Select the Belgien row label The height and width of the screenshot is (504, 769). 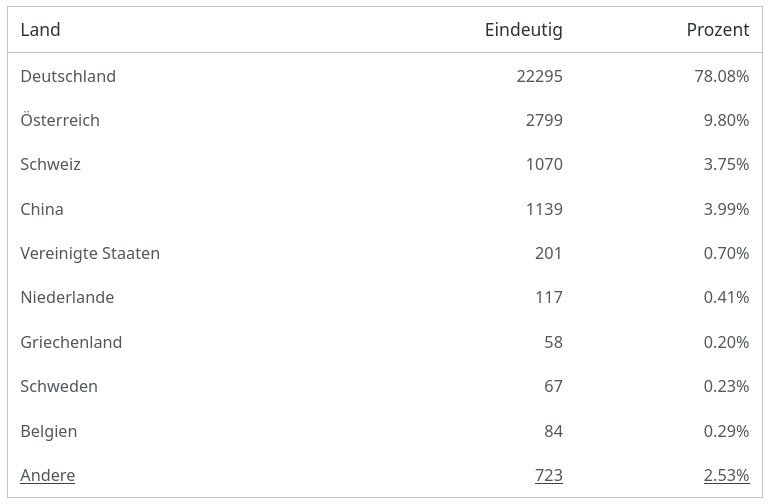coord(48,431)
